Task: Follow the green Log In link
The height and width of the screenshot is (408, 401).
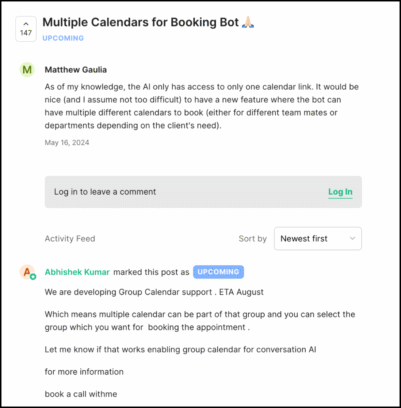Action: [x=340, y=192]
